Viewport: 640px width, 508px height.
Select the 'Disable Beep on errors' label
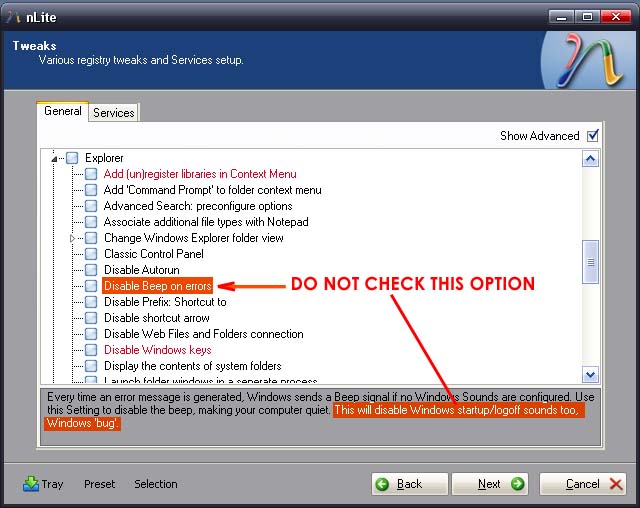[158, 286]
